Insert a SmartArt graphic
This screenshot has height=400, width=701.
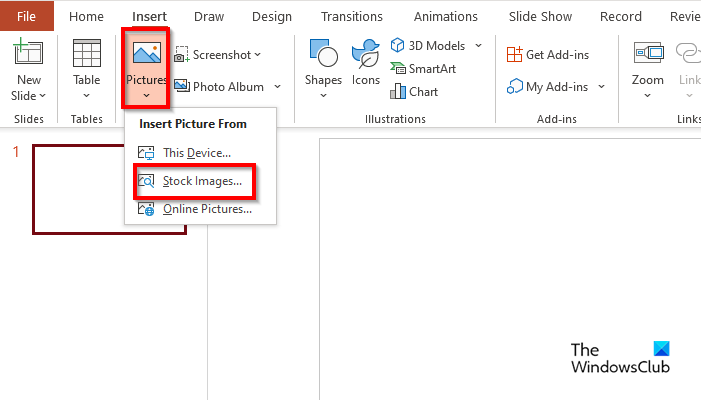click(x=425, y=69)
